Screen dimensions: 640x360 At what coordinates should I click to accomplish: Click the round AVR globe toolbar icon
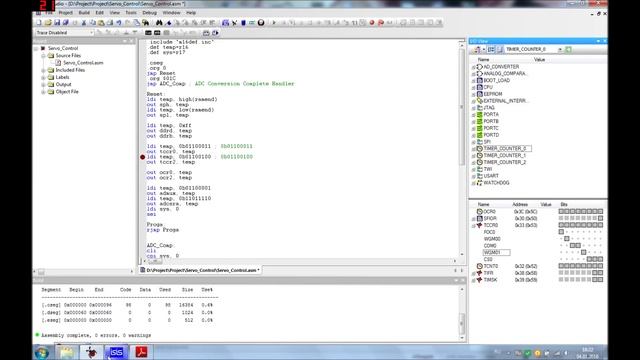(261, 22)
